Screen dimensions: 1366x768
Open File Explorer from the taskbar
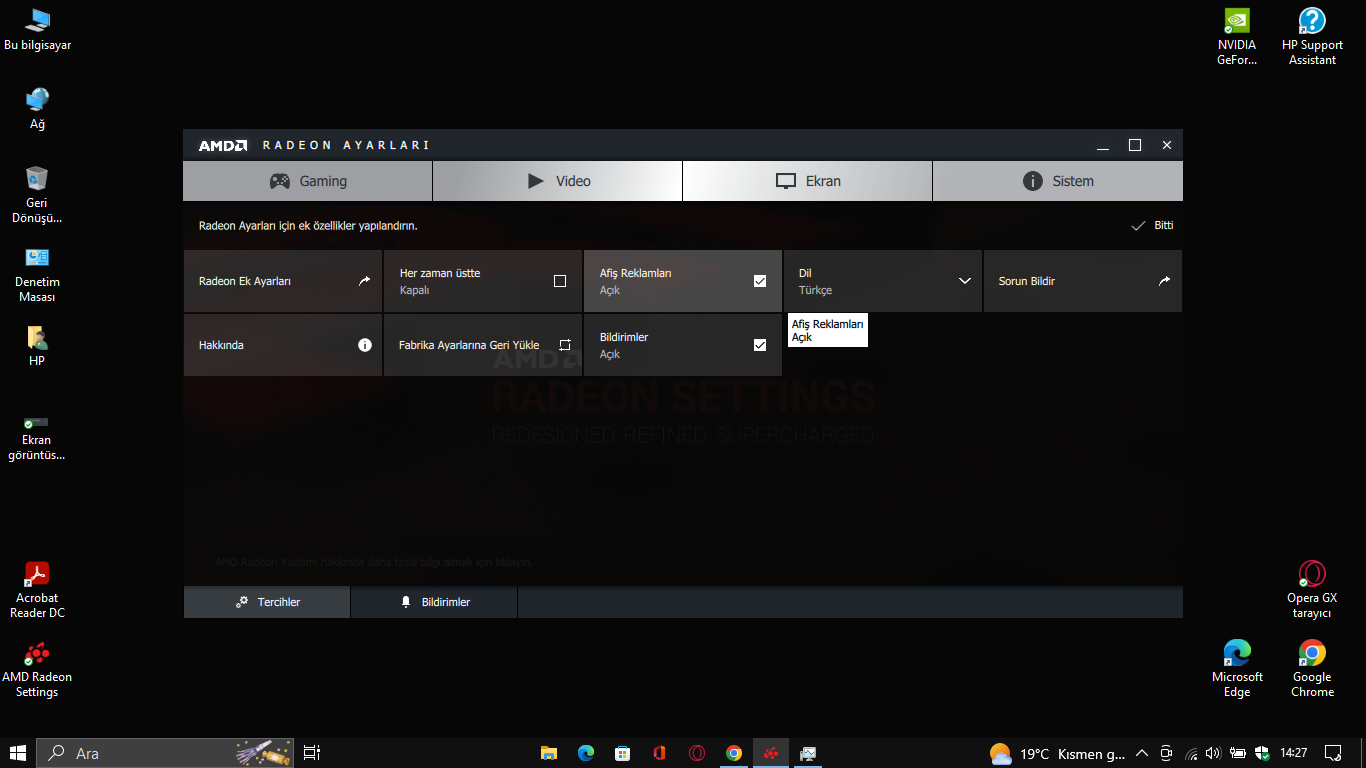[x=548, y=753]
